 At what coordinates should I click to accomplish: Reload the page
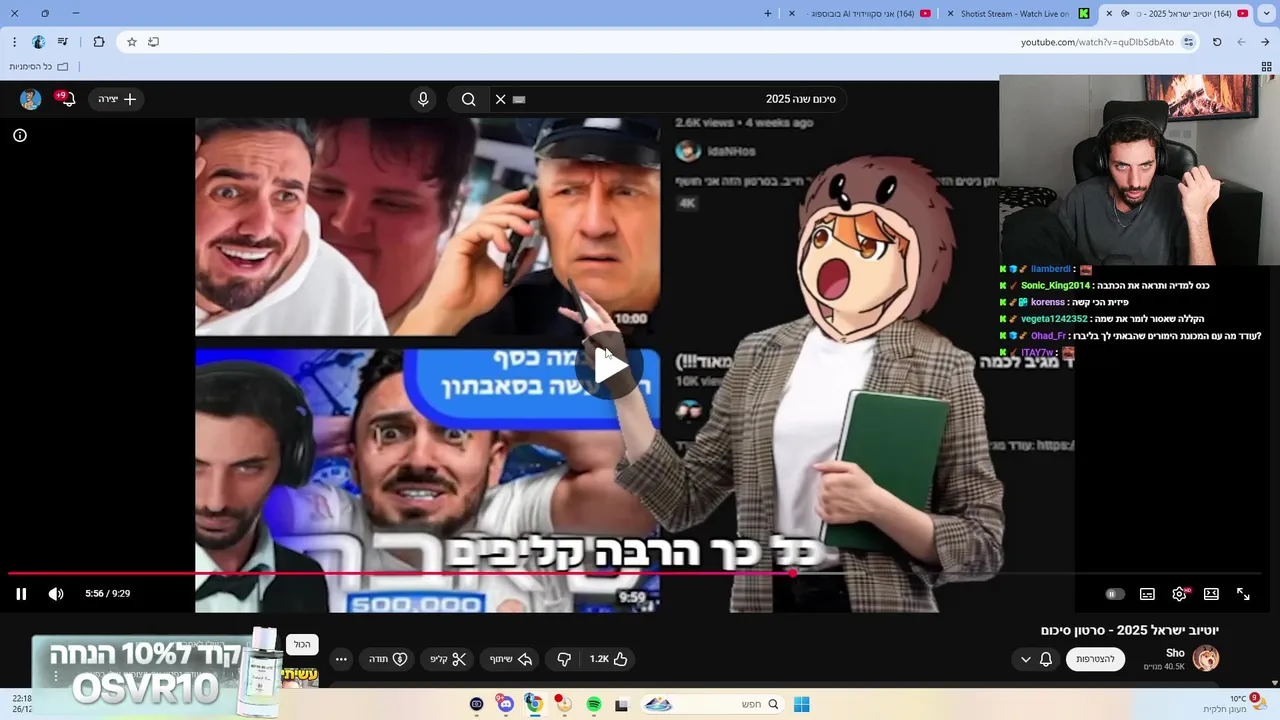coord(1217,42)
